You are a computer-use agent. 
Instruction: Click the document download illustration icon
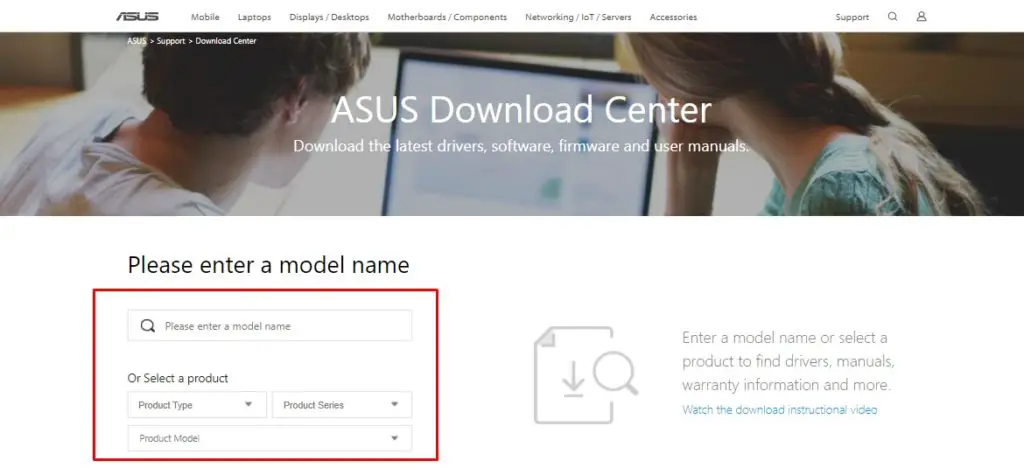585,375
